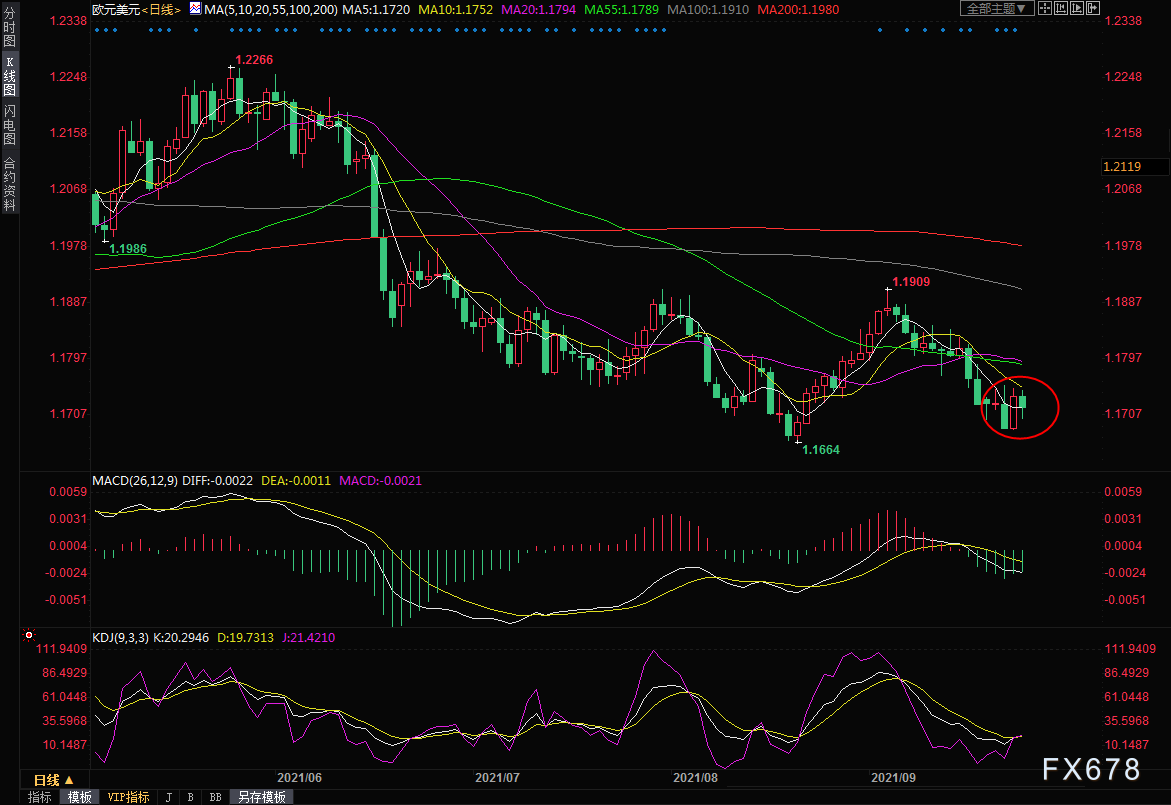Switch to the K线图 side tab
Viewport: 1171px width, 805px height.
[x=9, y=78]
